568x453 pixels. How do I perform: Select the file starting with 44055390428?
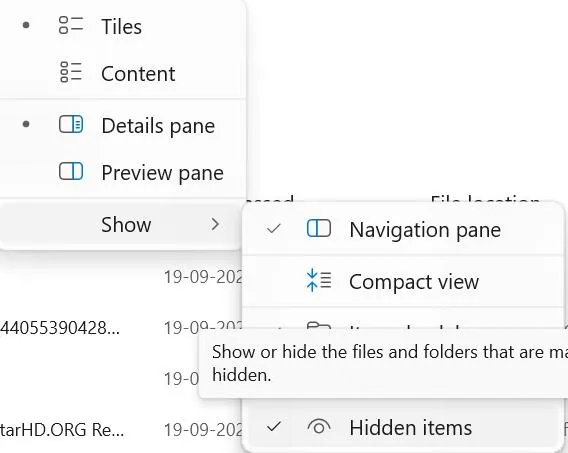coord(60,328)
